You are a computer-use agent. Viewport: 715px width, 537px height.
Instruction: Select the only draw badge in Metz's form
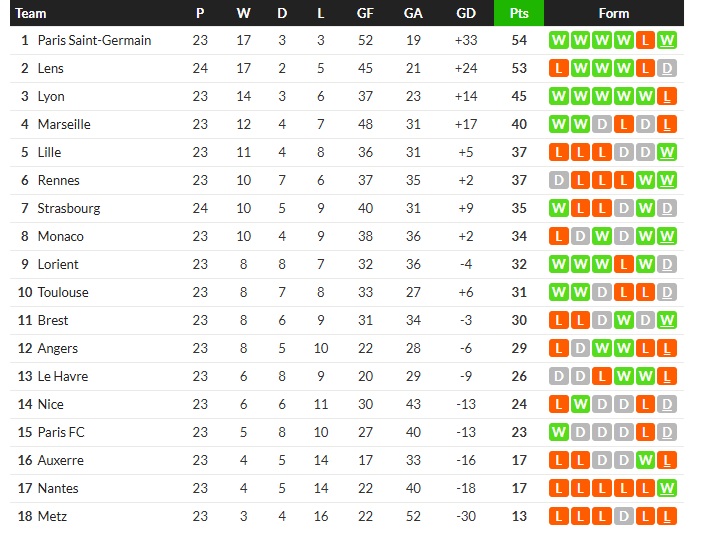click(624, 516)
